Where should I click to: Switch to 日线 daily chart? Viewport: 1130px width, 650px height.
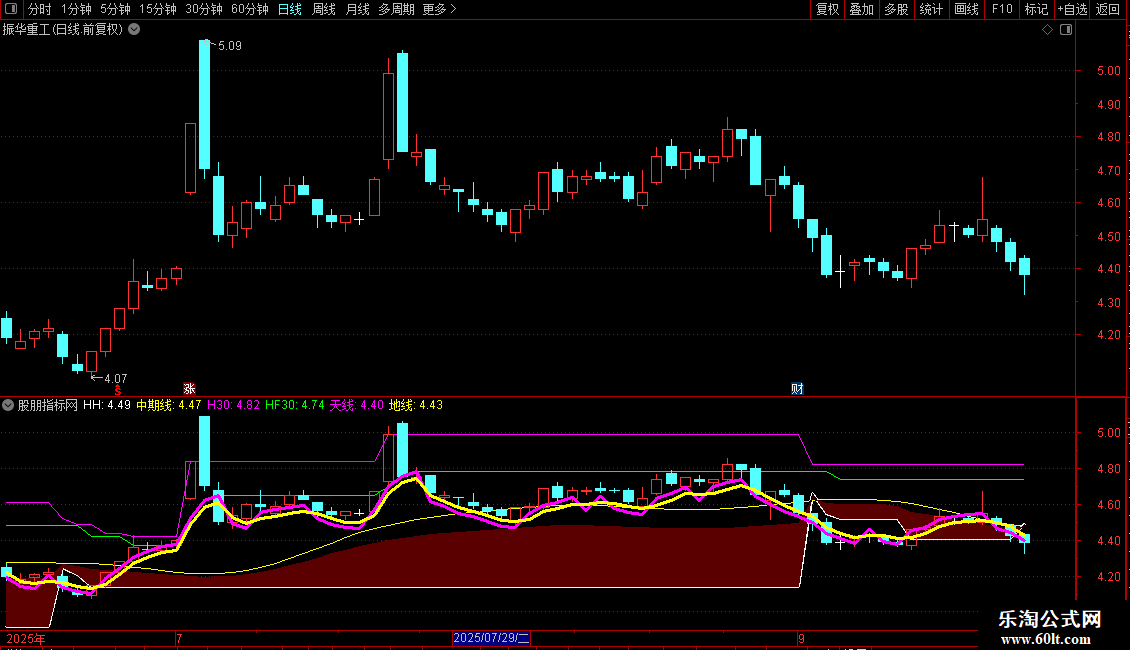(290, 9)
